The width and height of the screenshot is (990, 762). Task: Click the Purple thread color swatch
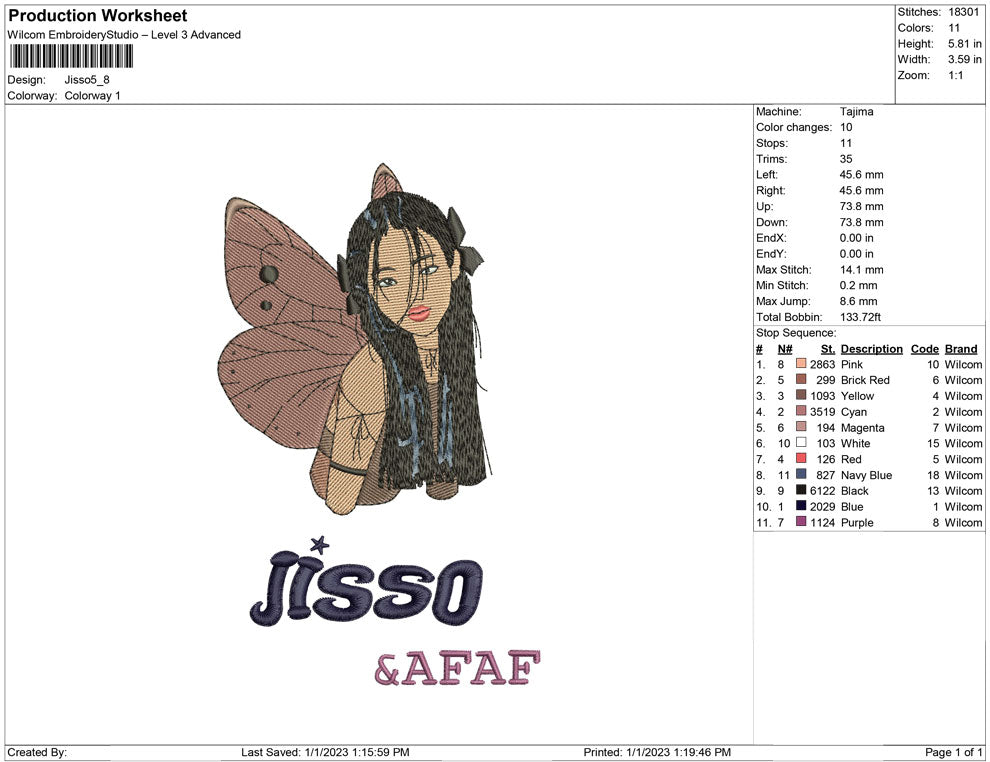[x=801, y=521]
